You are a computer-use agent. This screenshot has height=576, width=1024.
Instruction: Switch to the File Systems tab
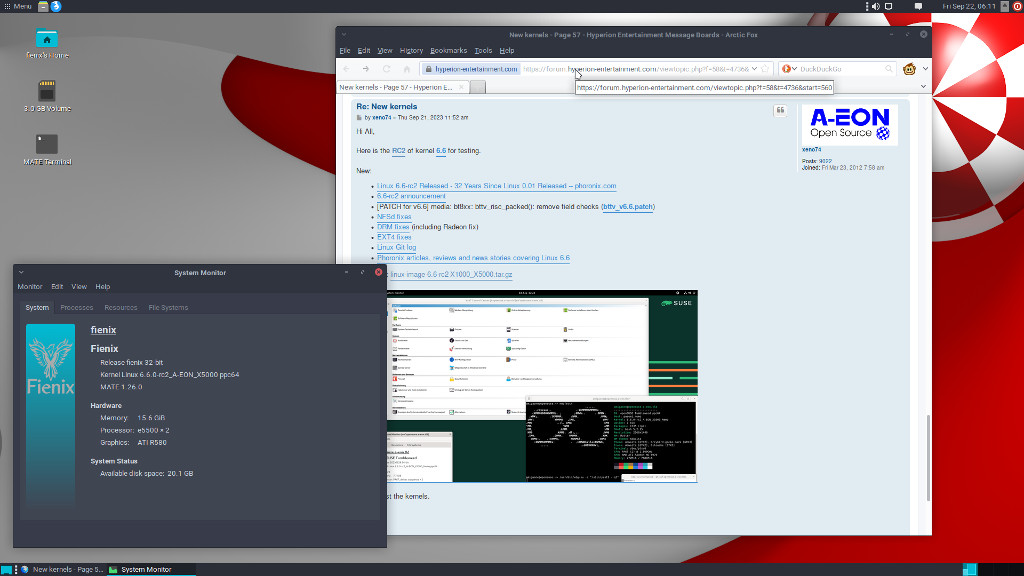(168, 308)
